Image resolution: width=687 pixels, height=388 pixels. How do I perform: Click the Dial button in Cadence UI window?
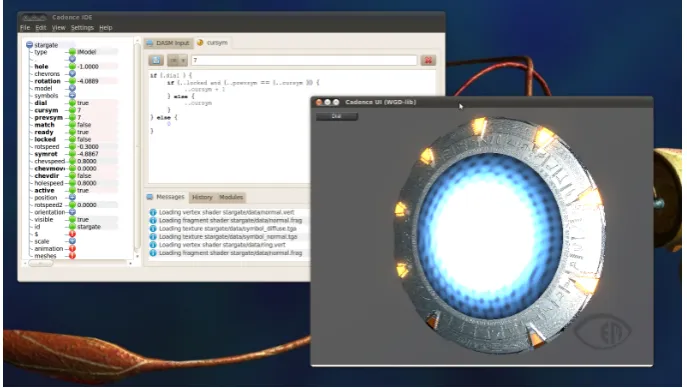tap(336, 116)
